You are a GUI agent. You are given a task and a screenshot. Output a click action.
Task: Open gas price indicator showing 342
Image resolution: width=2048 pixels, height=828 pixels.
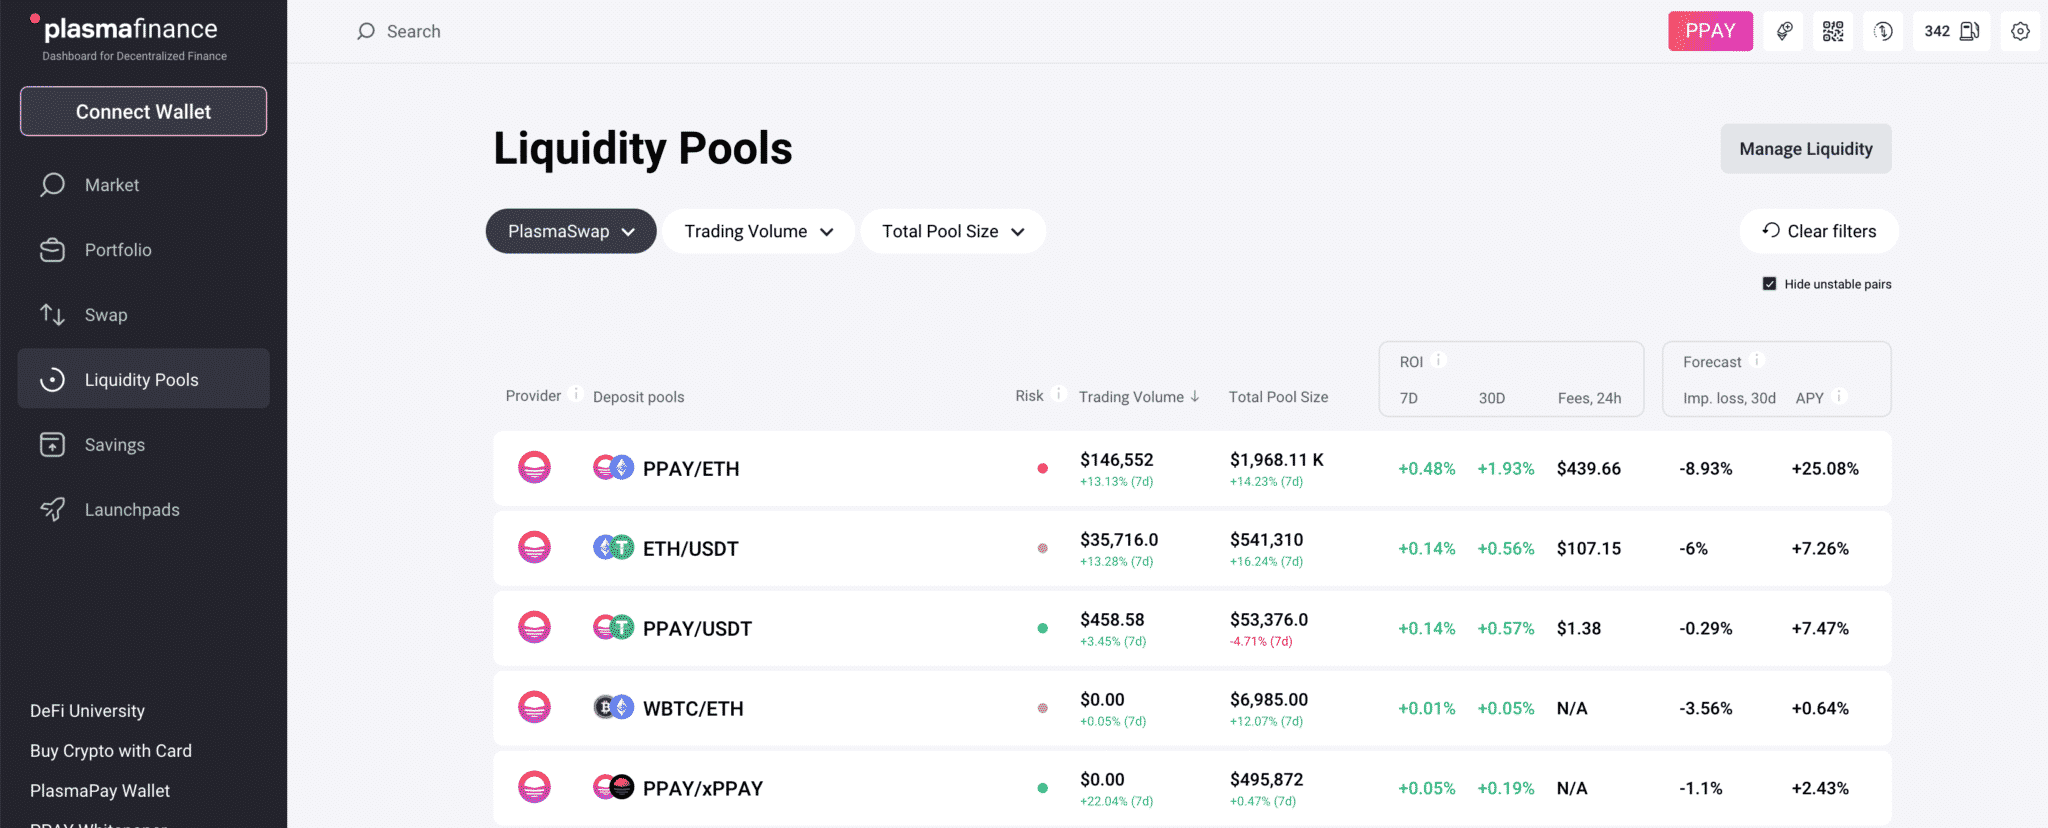(x=1951, y=31)
